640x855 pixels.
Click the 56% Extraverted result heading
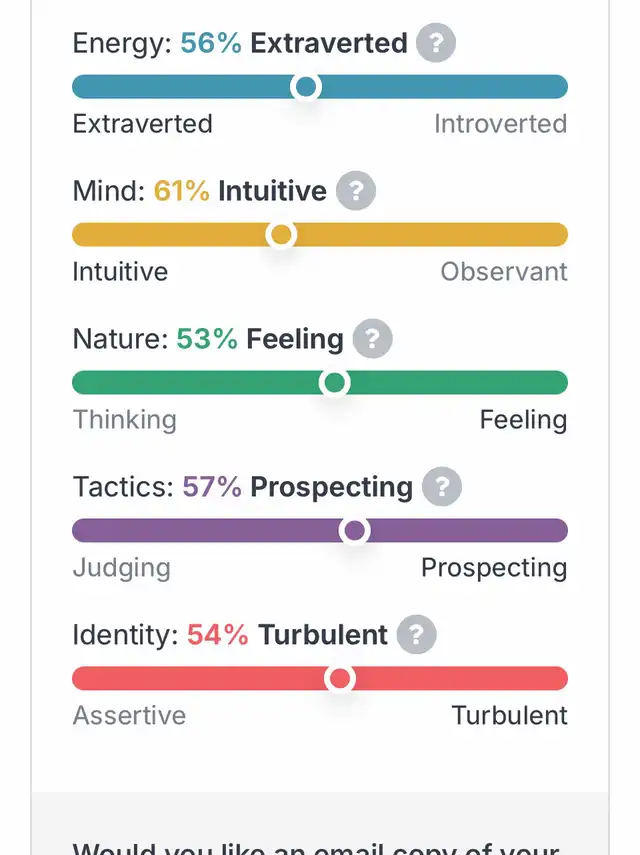click(x=294, y=44)
